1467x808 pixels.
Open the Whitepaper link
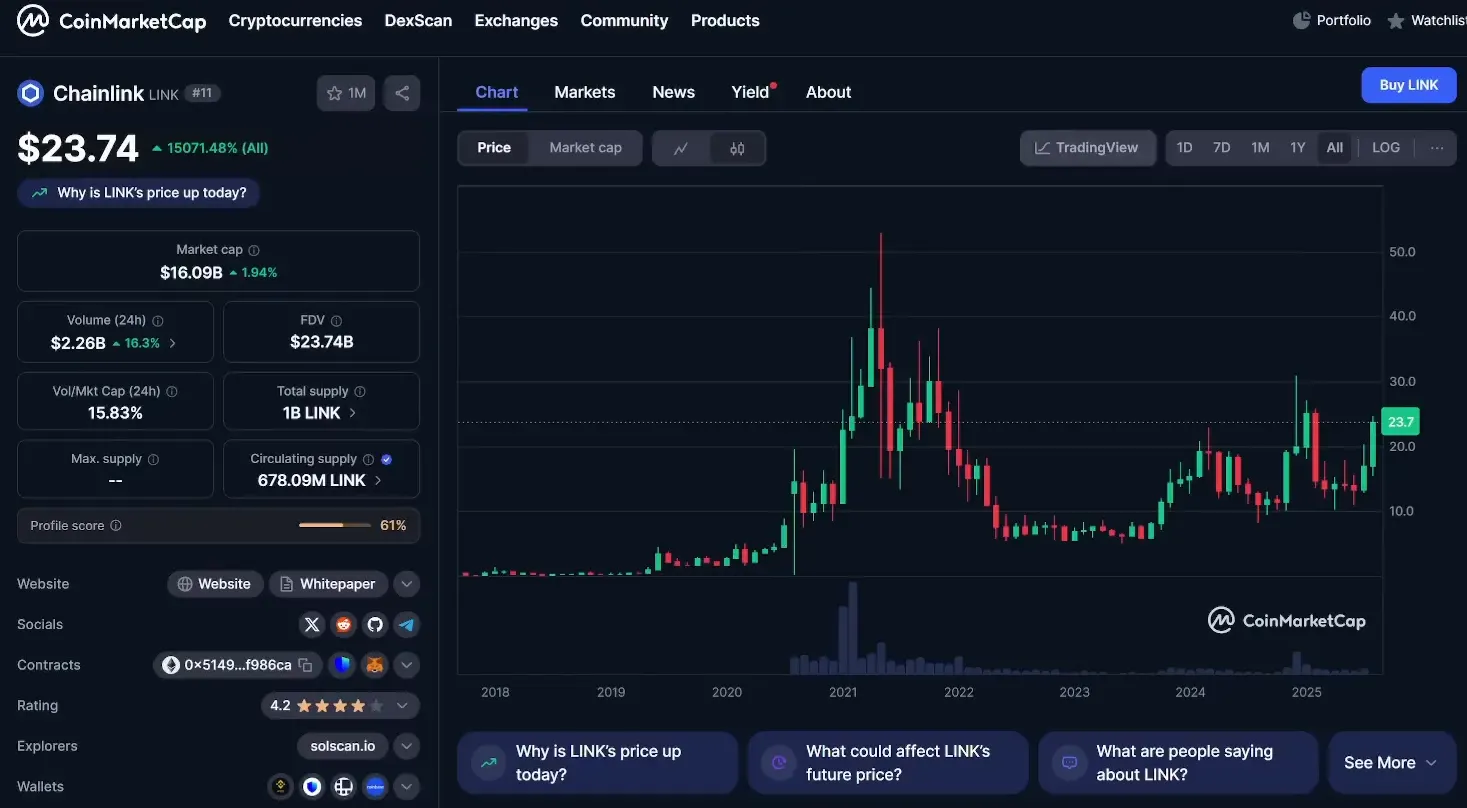(x=328, y=584)
